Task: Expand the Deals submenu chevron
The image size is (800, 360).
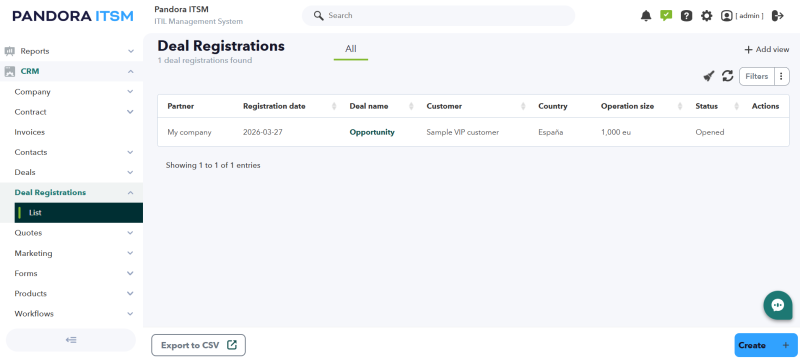Action: click(x=131, y=173)
